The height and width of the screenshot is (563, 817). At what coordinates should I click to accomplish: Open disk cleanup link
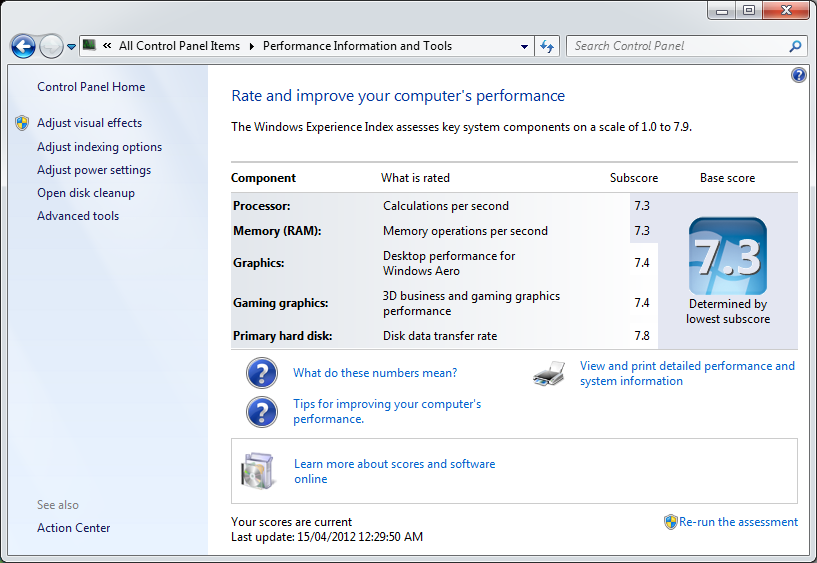(86, 193)
